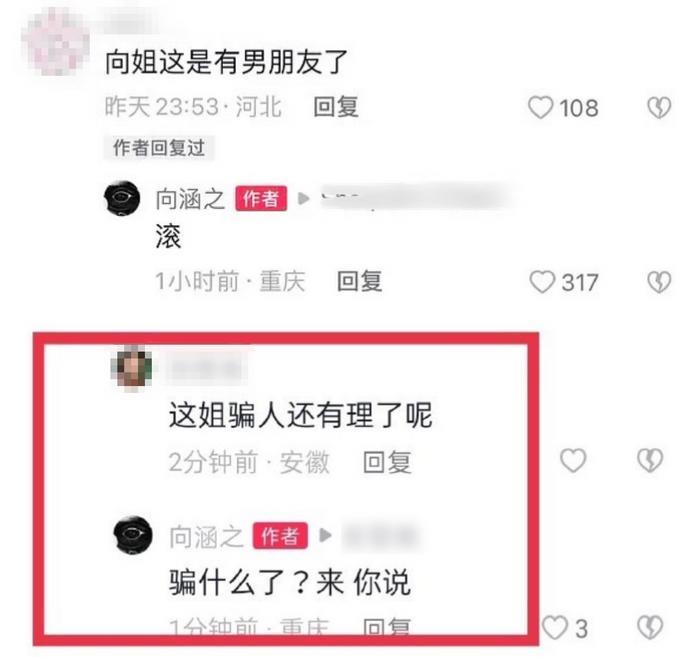Like the 骗什么了？来 你说 reply

tap(555, 628)
